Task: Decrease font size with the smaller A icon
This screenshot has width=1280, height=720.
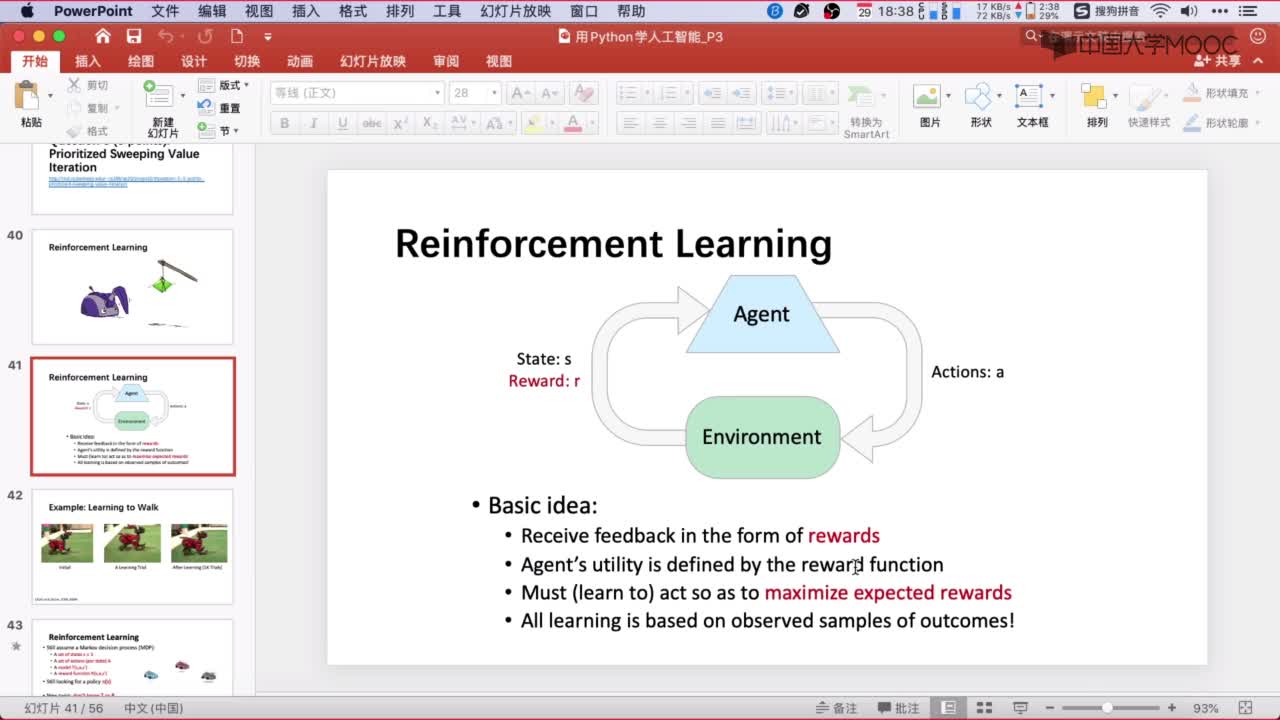Action: [x=549, y=93]
